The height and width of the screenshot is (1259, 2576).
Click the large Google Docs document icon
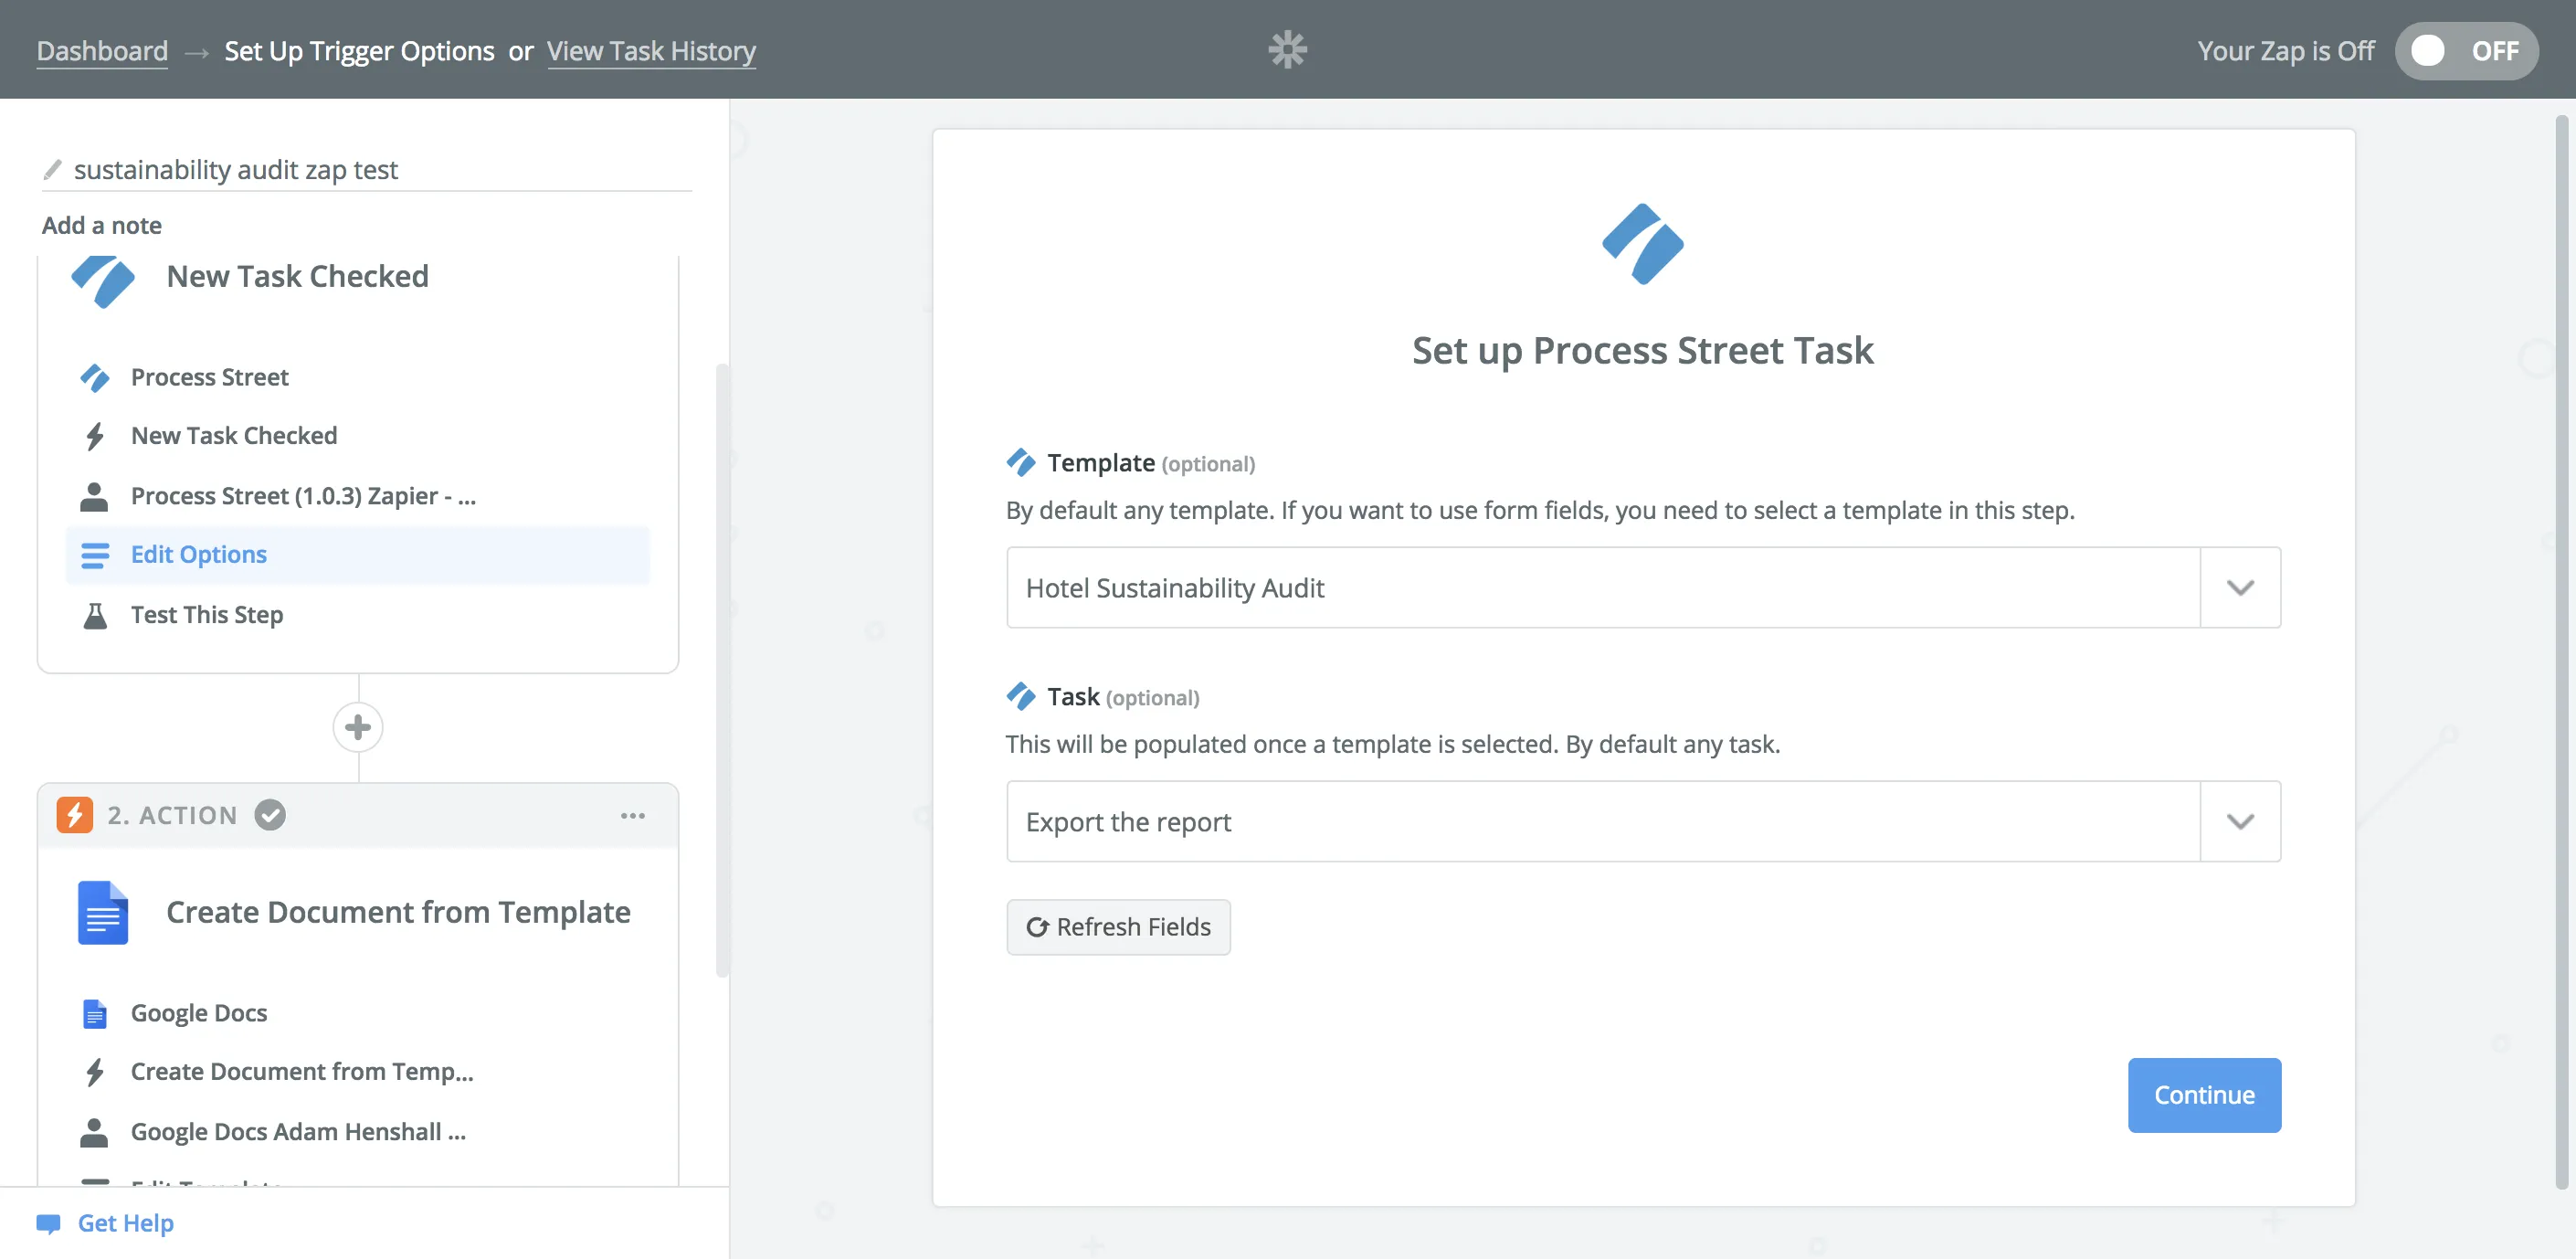(x=103, y=912)
